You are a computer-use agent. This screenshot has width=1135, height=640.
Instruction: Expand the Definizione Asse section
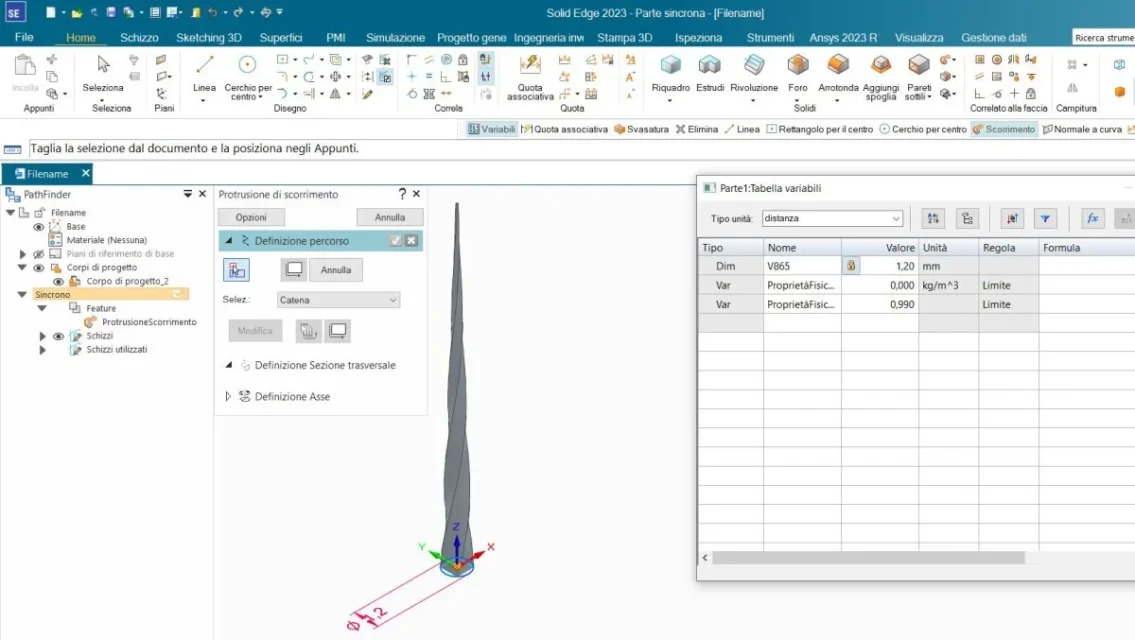[228, 397]
